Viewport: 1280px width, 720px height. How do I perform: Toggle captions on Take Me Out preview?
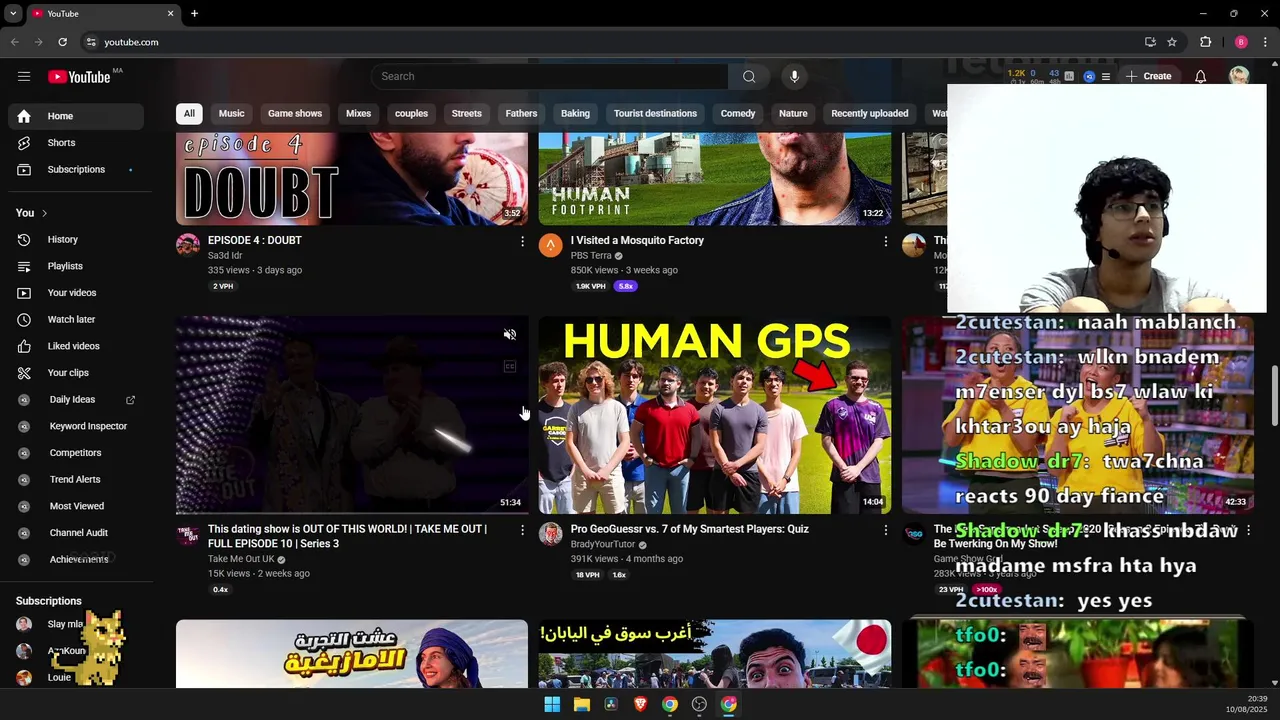tap(510, 367)
